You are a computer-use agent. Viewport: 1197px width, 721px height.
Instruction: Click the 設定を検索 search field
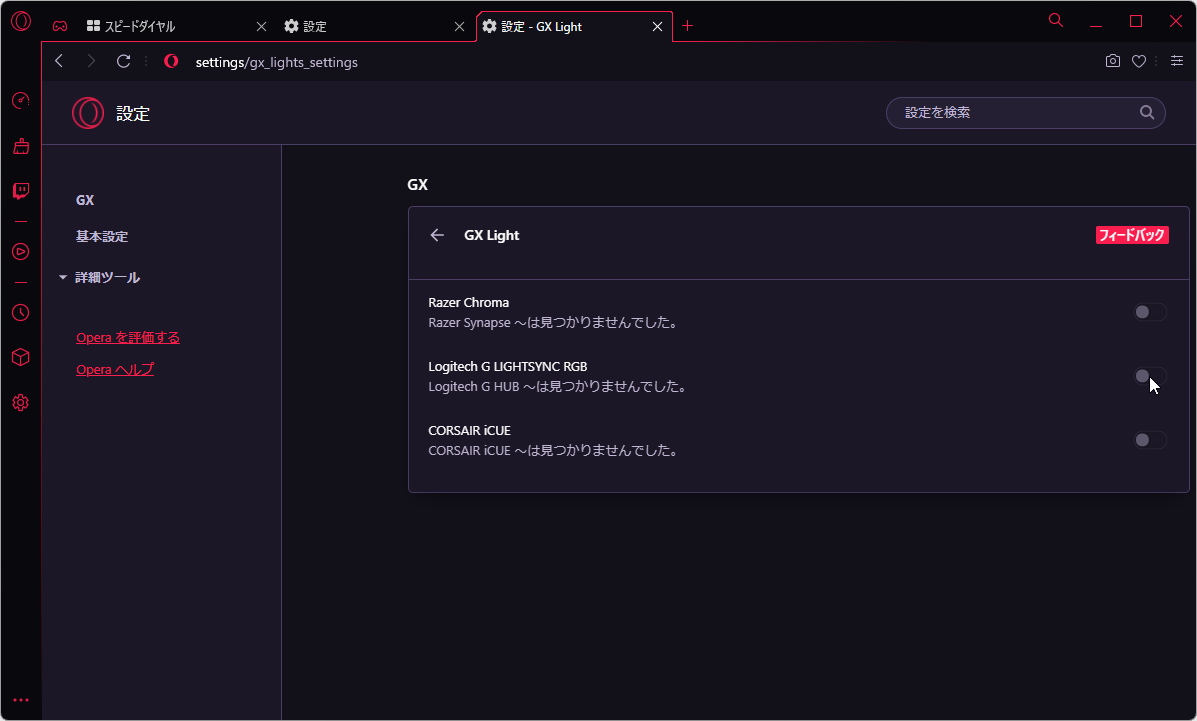click(x=1025, y=112)
